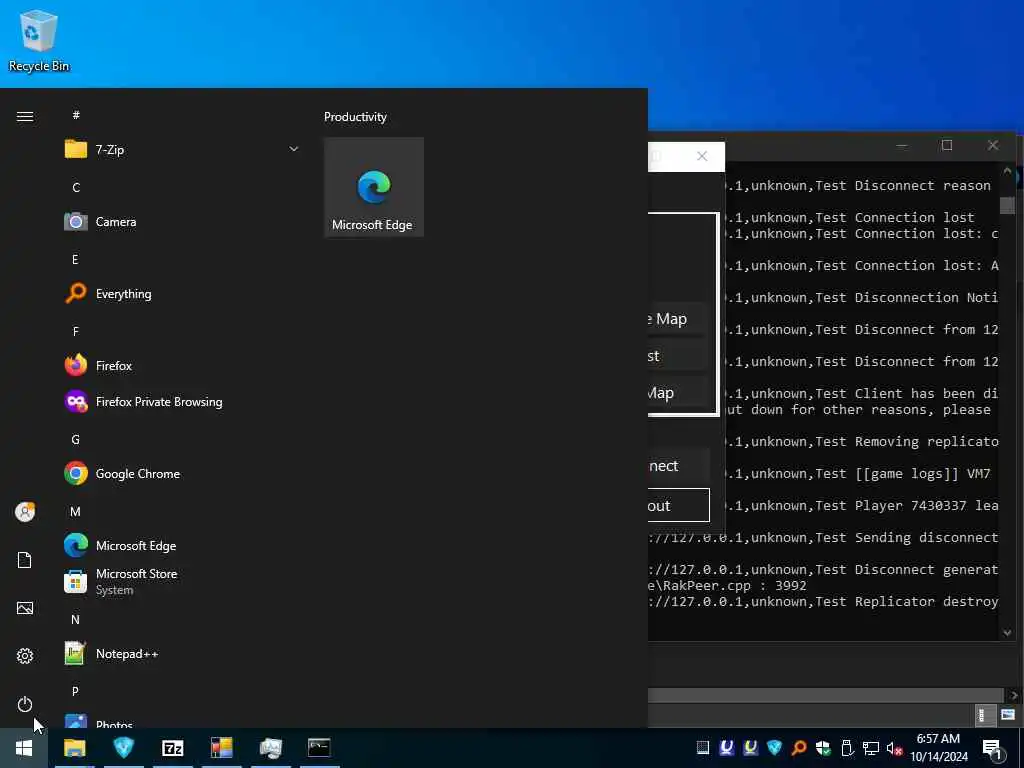Click the grid icon in system tray

click(x=703, y=748)
